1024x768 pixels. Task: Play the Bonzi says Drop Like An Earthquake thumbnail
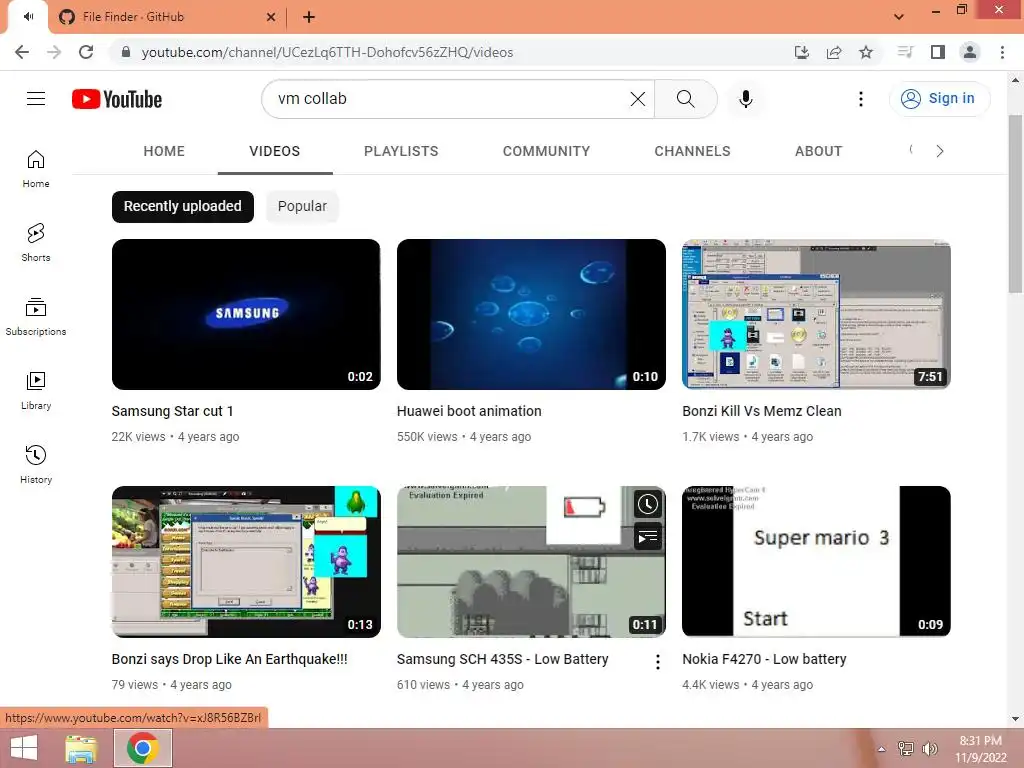click(x=246, y=562)
